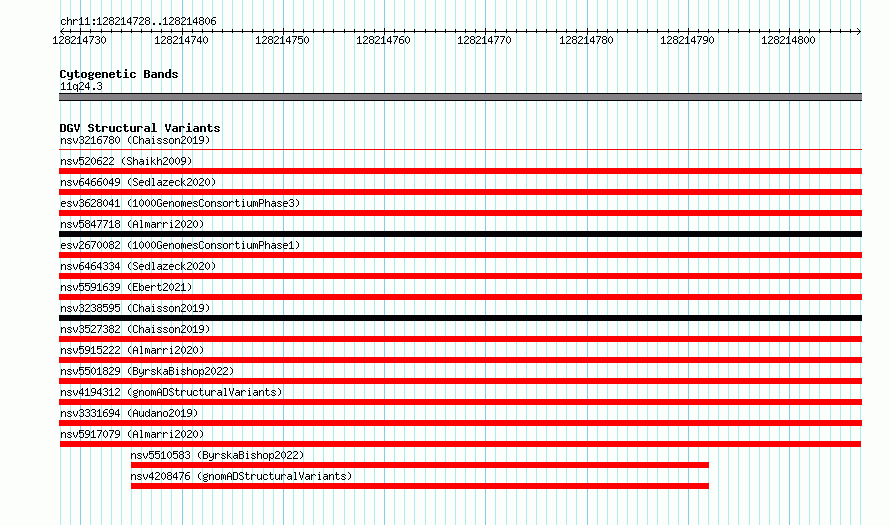Click the Cytogenetic Bands track title
This screenshot has width=890, height=525.
pyautogui.click(x=119, y=74)
